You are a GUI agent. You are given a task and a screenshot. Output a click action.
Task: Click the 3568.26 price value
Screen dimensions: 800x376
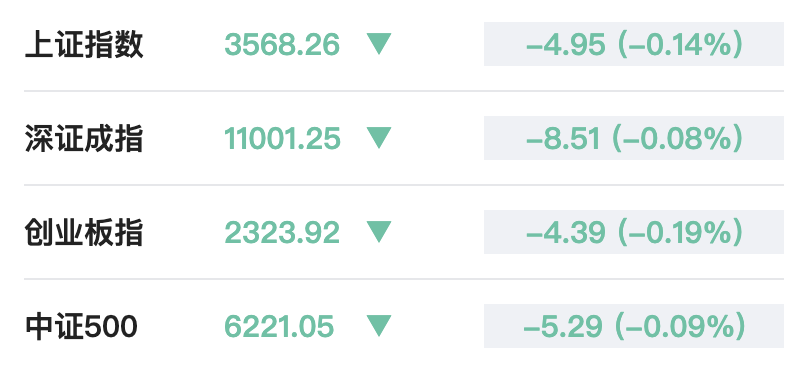coord(282,44)
